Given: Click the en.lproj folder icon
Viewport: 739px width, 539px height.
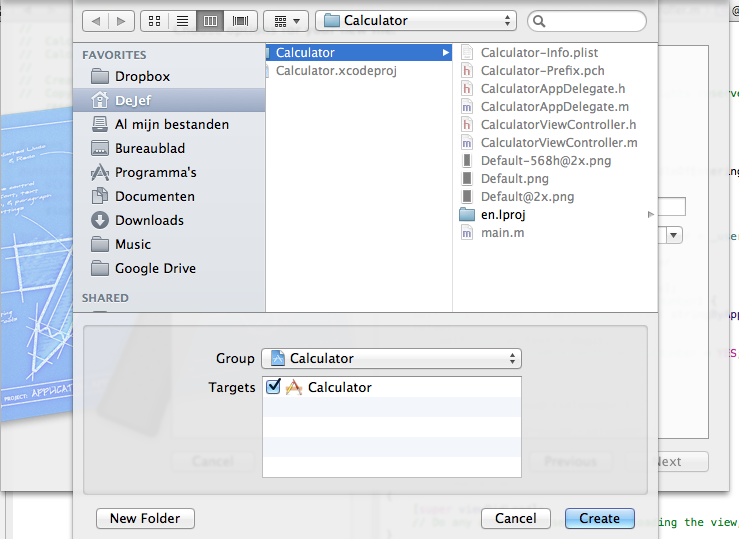Looking at the screenshot, I should click(467, 214).
